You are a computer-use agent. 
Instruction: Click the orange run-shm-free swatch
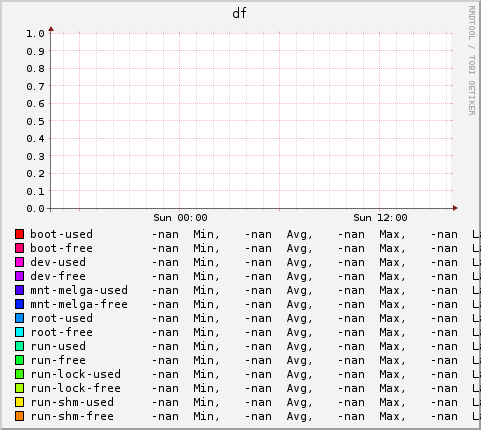point(19,416)
